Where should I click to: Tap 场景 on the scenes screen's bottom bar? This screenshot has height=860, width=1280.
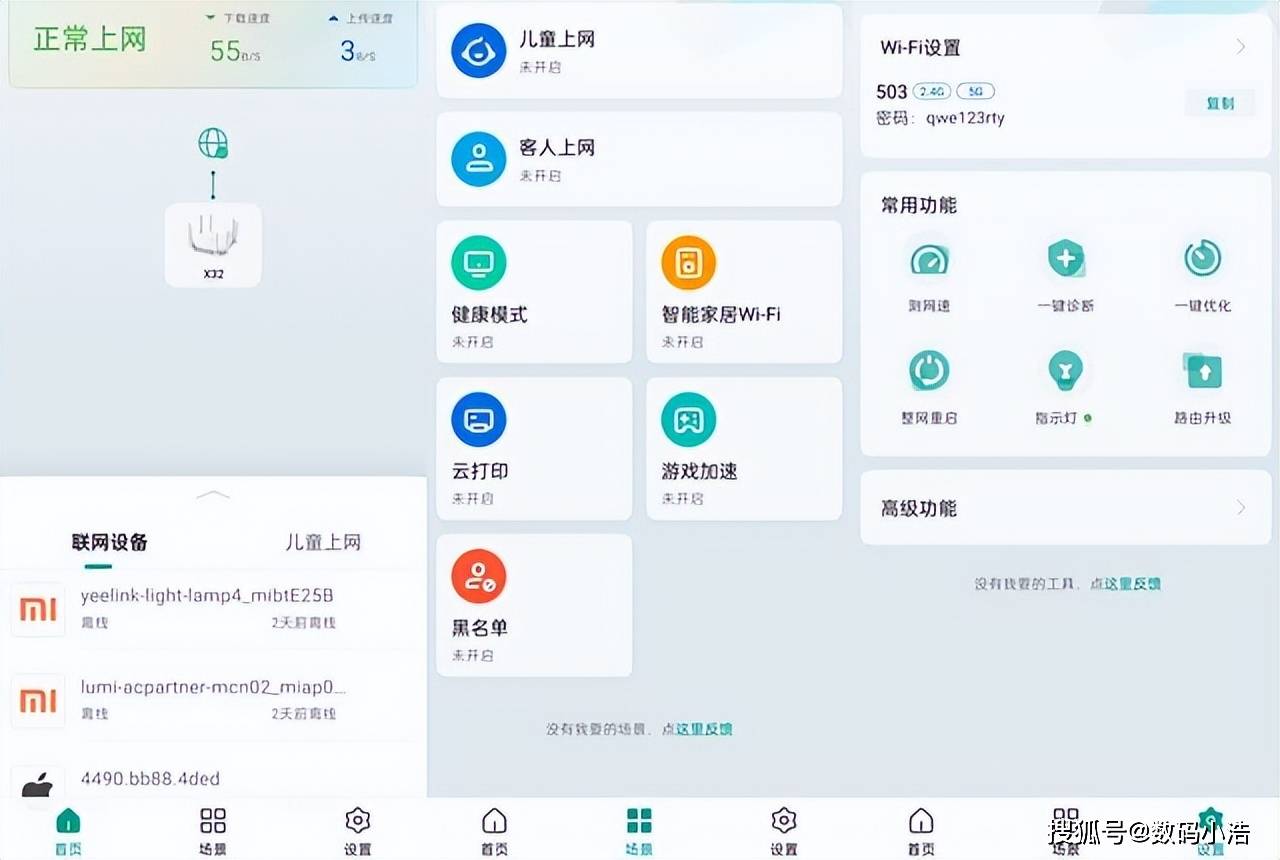pos(639,832)
